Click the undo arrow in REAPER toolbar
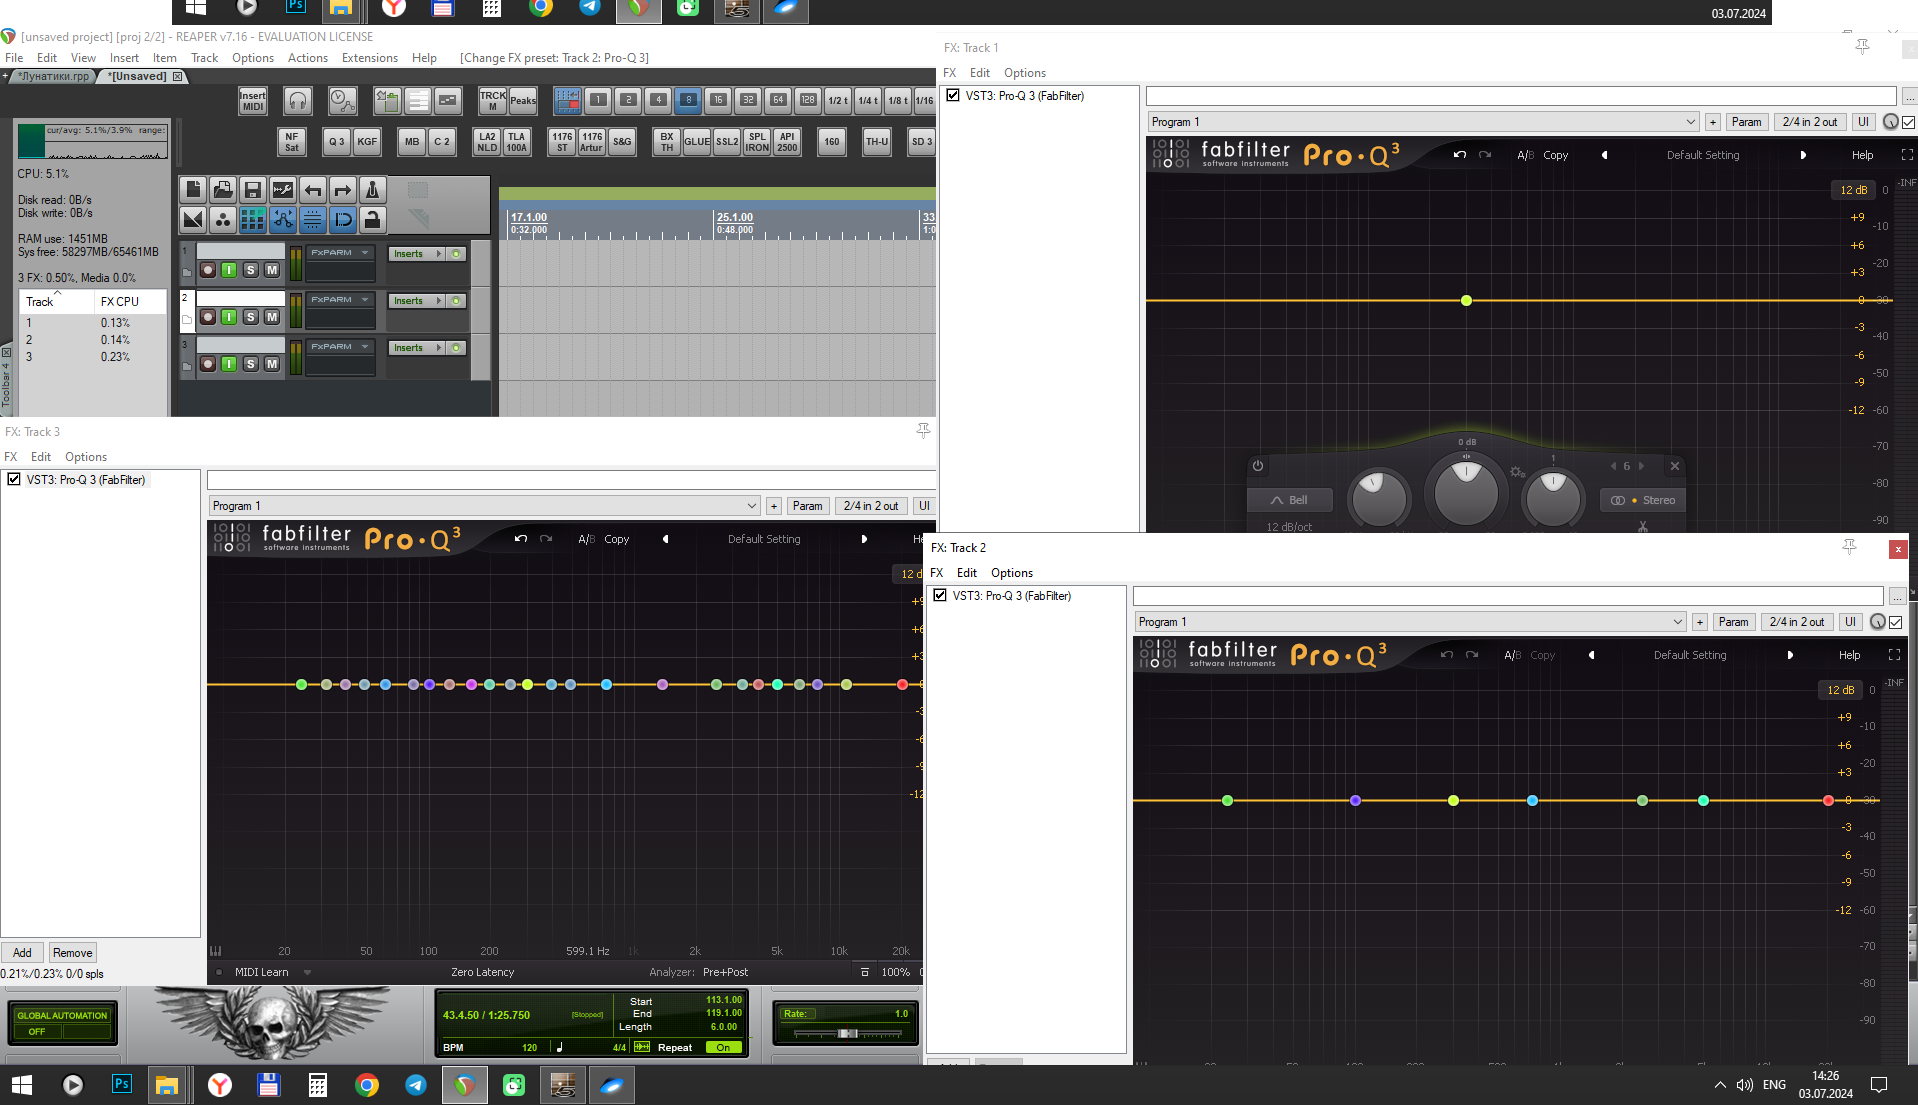Image resolution: width=1918 pixels, height=1105 pixels. tap(313, 190)
